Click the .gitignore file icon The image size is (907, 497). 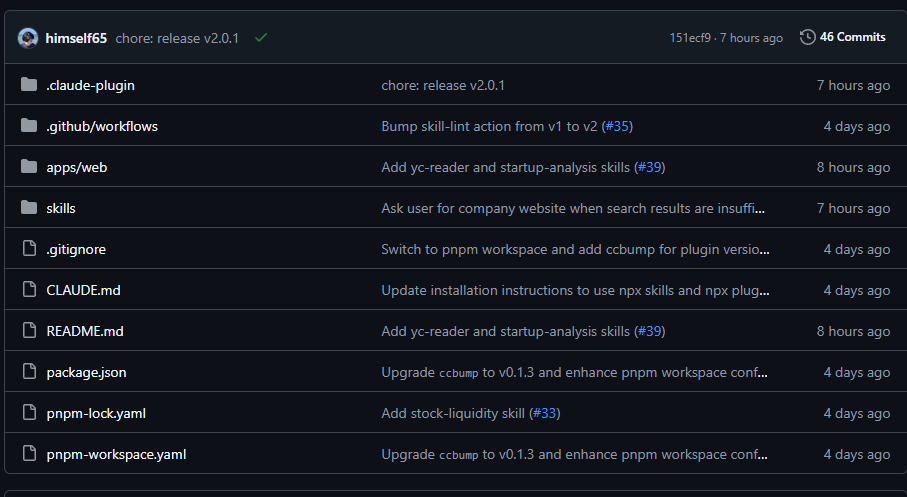[28, 249]
